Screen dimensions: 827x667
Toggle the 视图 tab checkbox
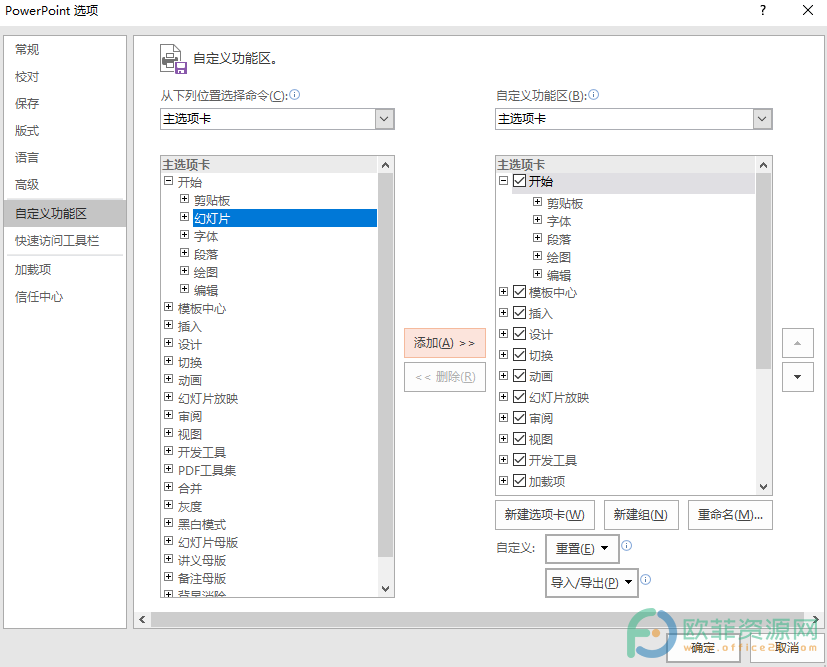tap(520, 439)
